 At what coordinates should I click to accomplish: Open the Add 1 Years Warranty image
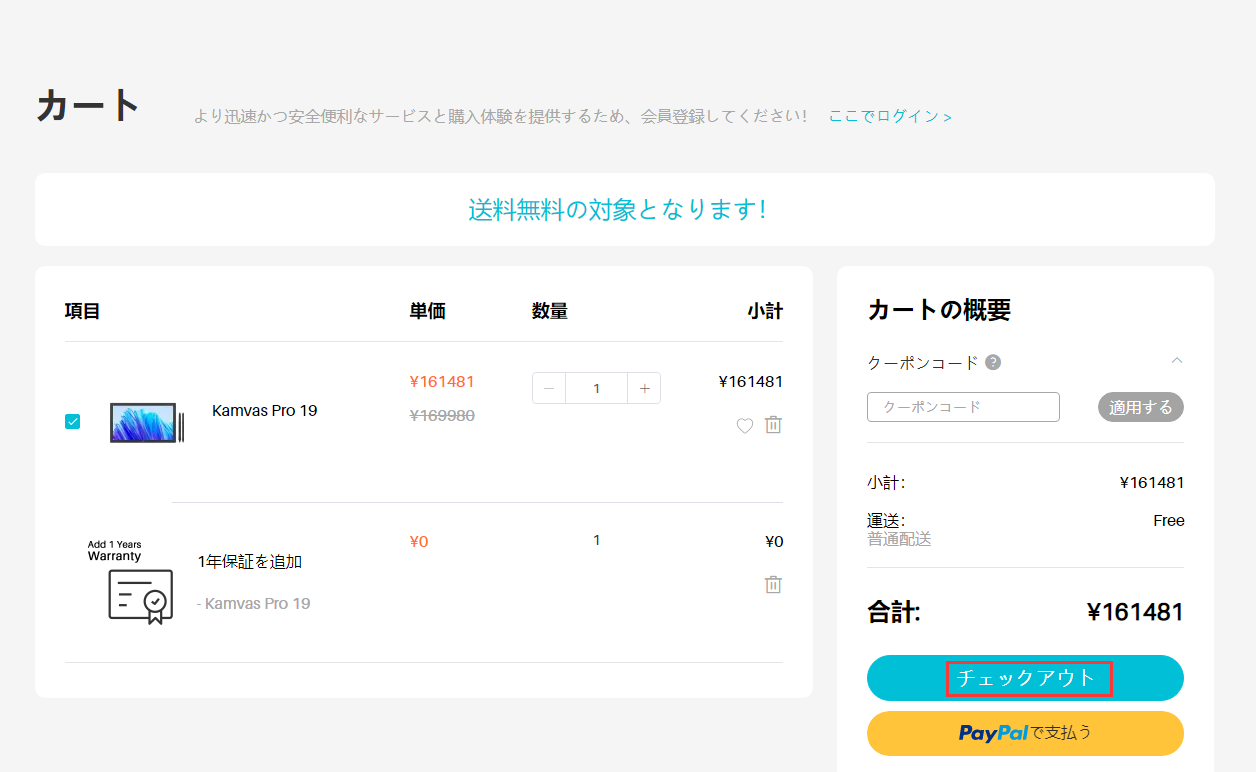[x=130, y=582]
